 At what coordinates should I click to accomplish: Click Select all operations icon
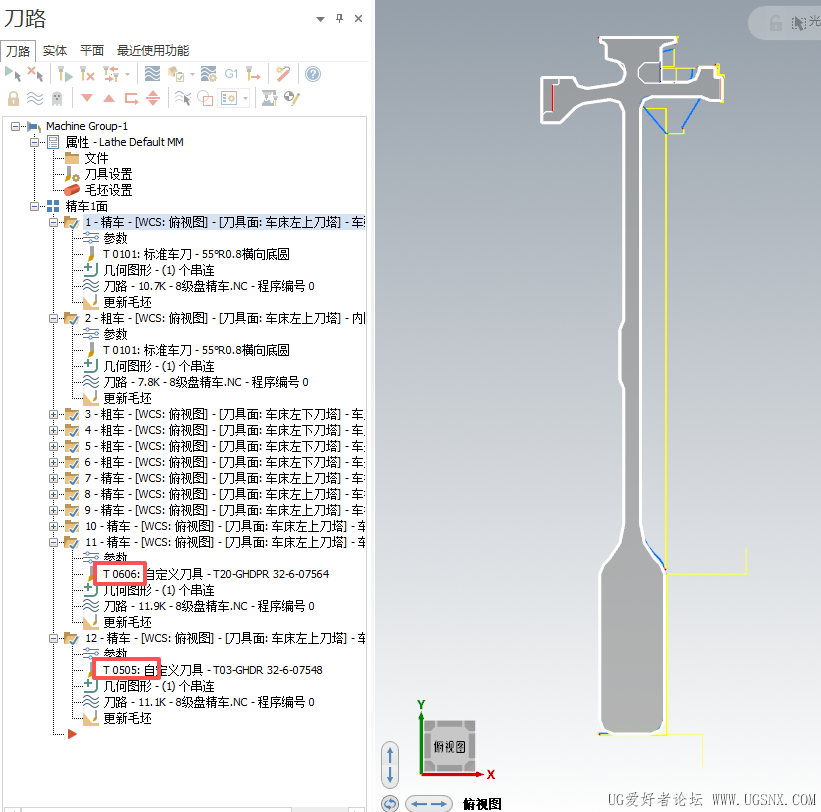[x=13, y=74]
